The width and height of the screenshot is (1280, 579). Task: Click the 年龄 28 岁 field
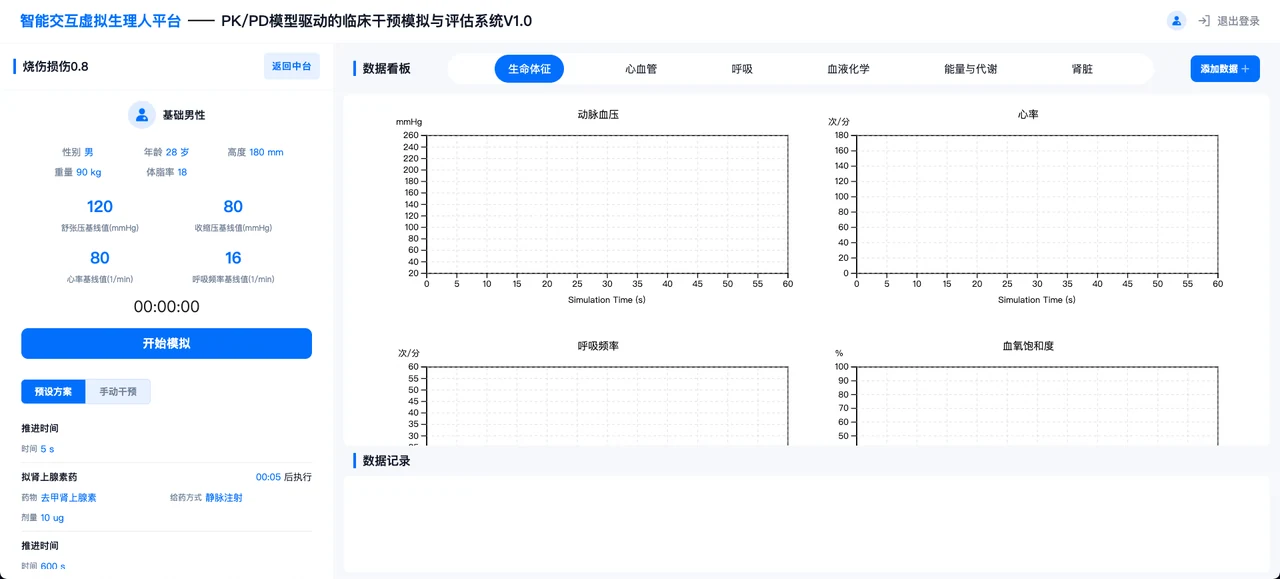(167, 153)
